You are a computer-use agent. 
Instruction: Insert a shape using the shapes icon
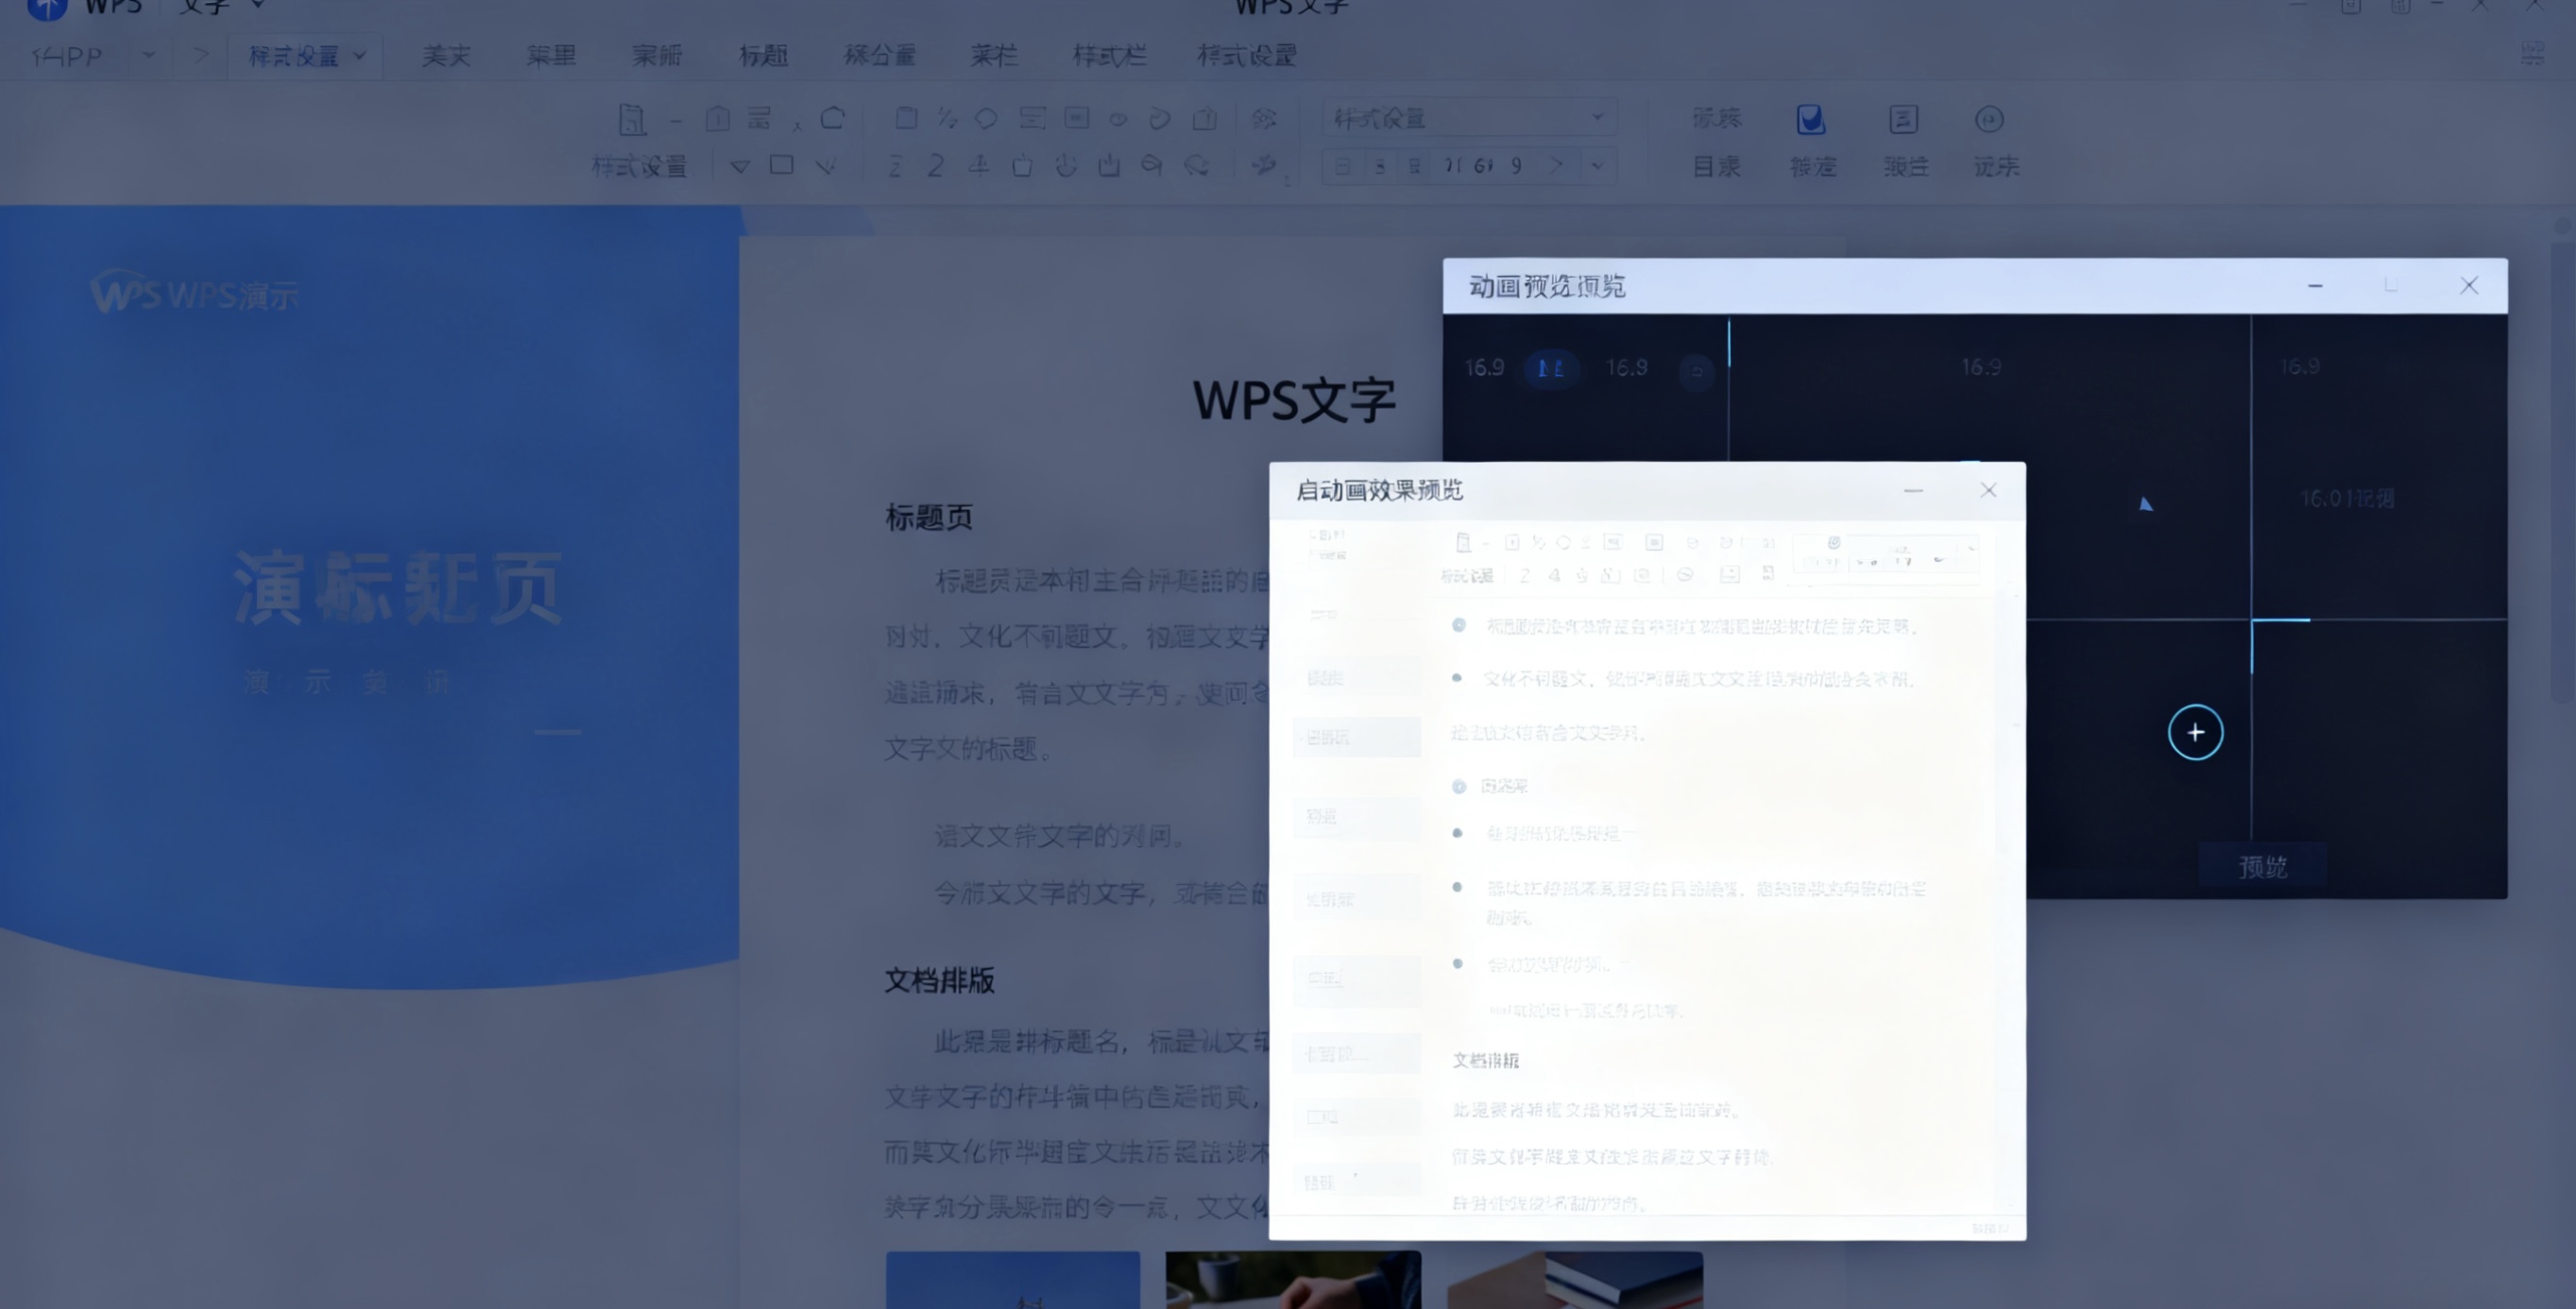pyautogui.click(x=986, y=118)
